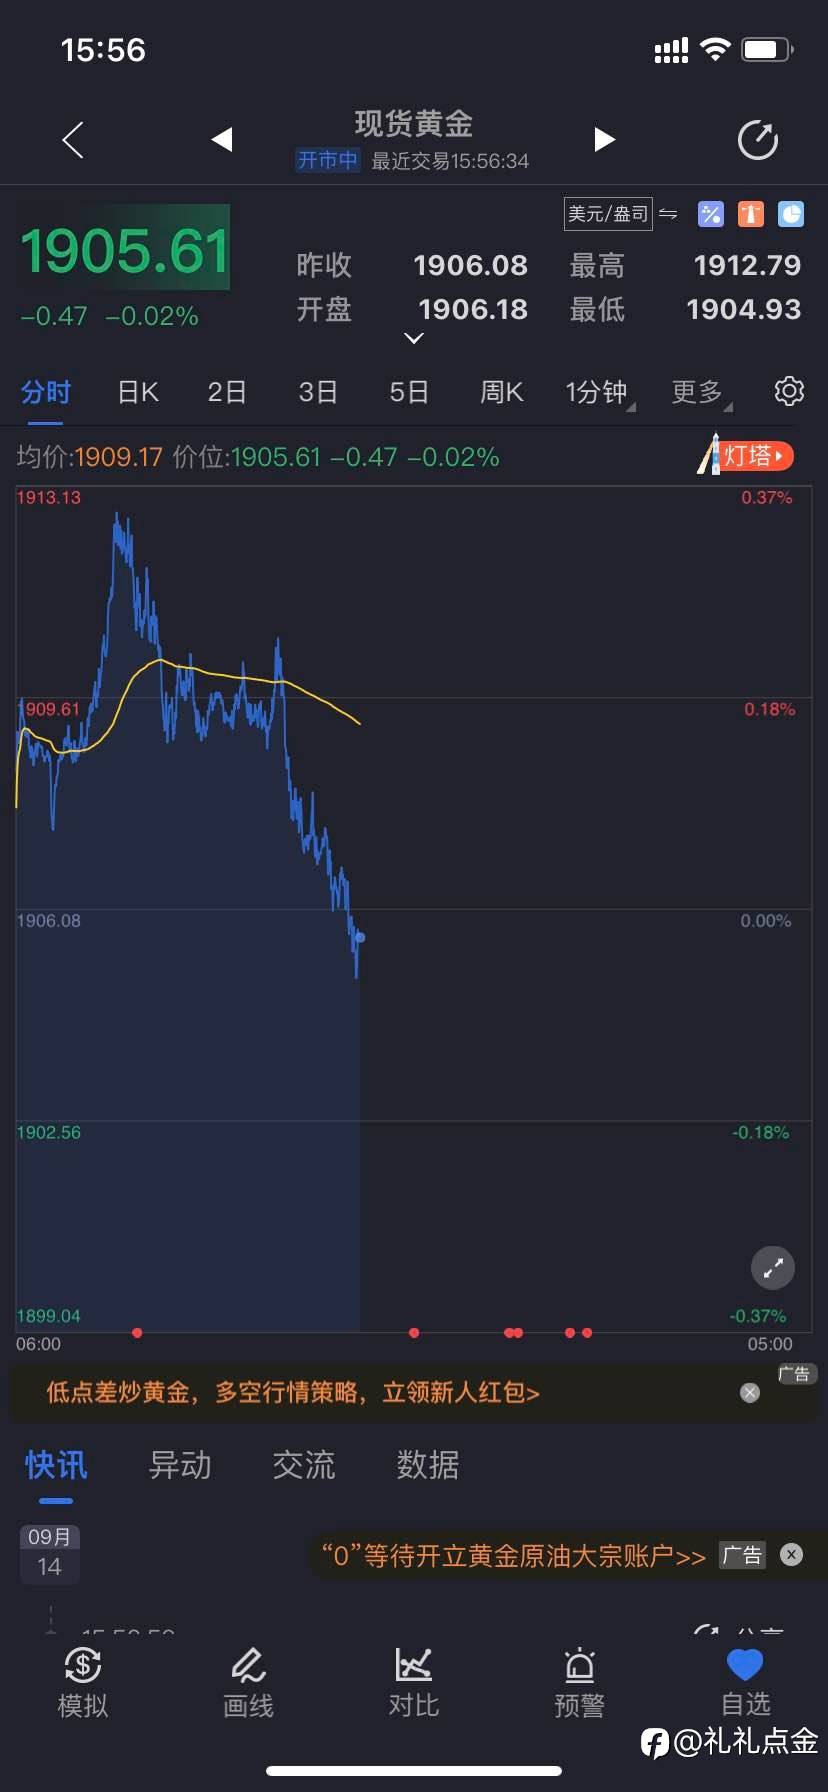Go to next instrument arrow
Screen dimensions: 828x1792
click(x=604, y=140)
